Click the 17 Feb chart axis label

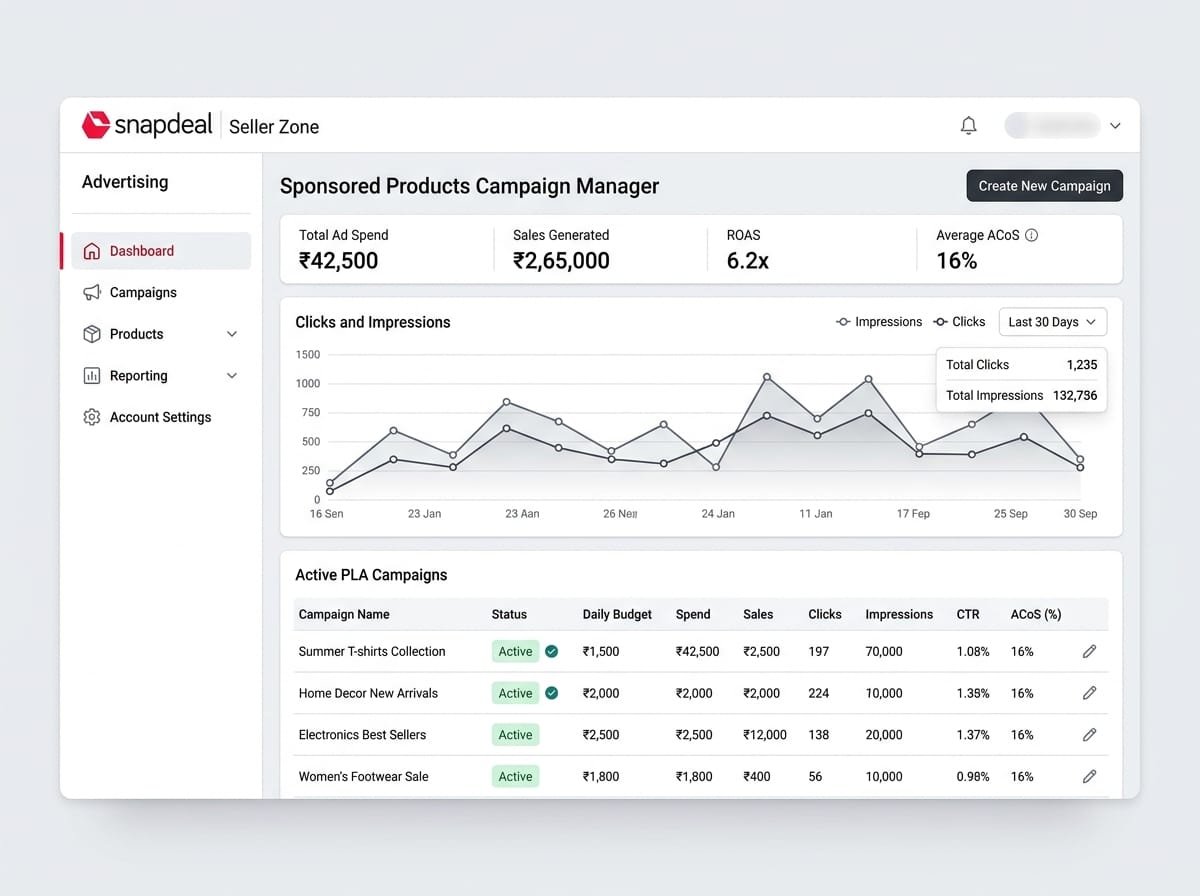pos(913,513)
